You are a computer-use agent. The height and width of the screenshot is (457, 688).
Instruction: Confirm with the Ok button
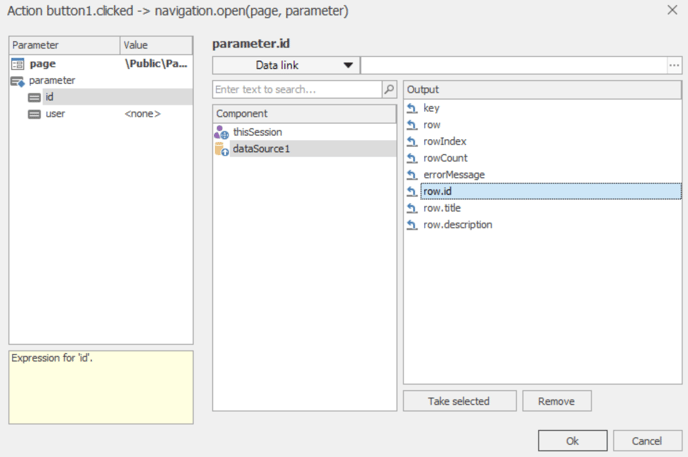[573, 441]
